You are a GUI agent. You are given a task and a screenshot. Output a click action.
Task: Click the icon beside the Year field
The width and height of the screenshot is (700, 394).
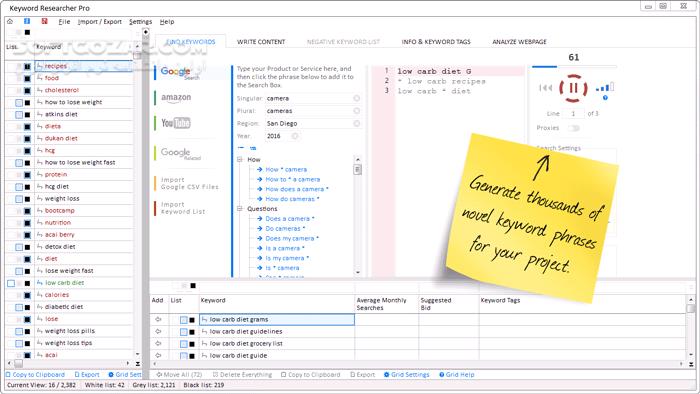295,136
